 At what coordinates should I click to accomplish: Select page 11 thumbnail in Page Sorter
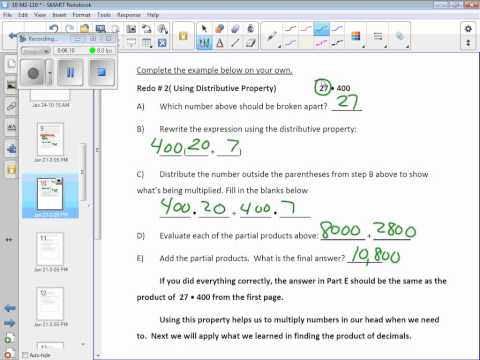[50, 249]
